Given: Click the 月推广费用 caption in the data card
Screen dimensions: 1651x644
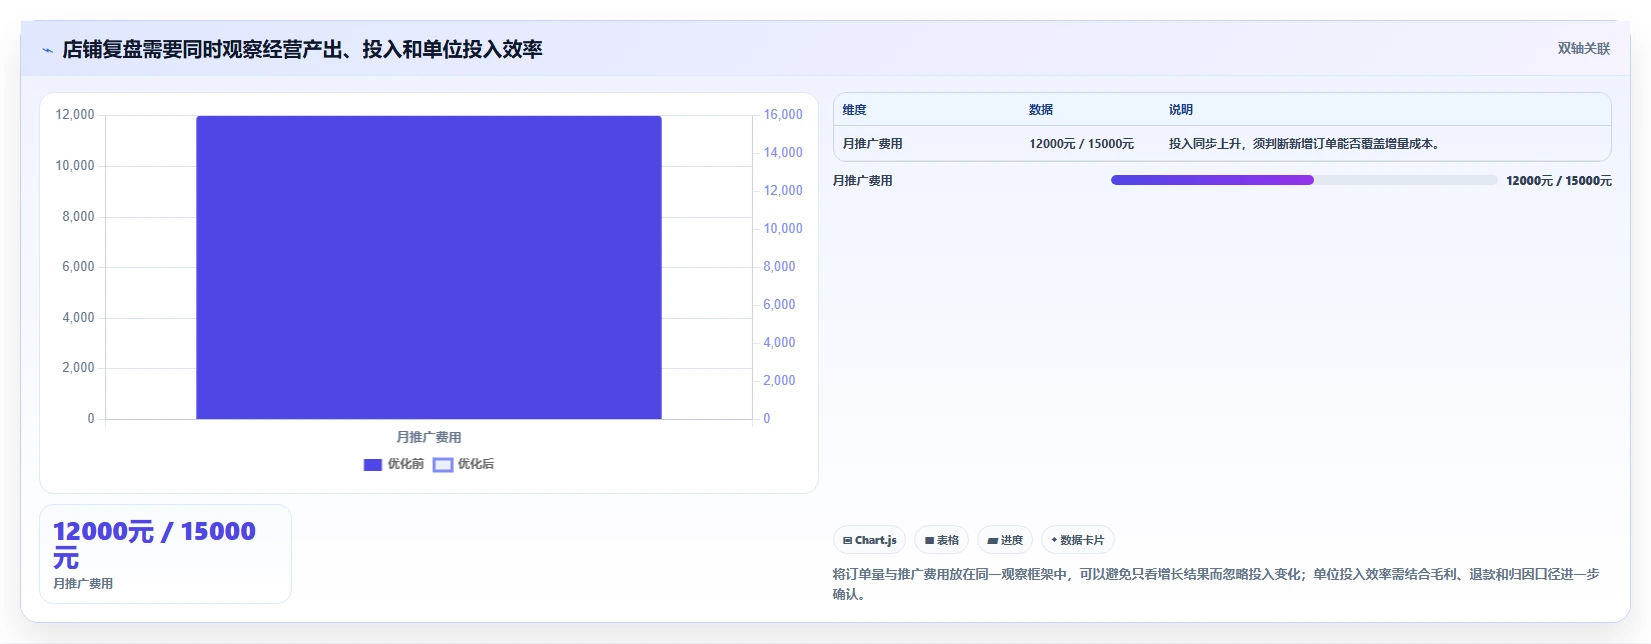Looking at the screenshot, I should tap(83, 584).
